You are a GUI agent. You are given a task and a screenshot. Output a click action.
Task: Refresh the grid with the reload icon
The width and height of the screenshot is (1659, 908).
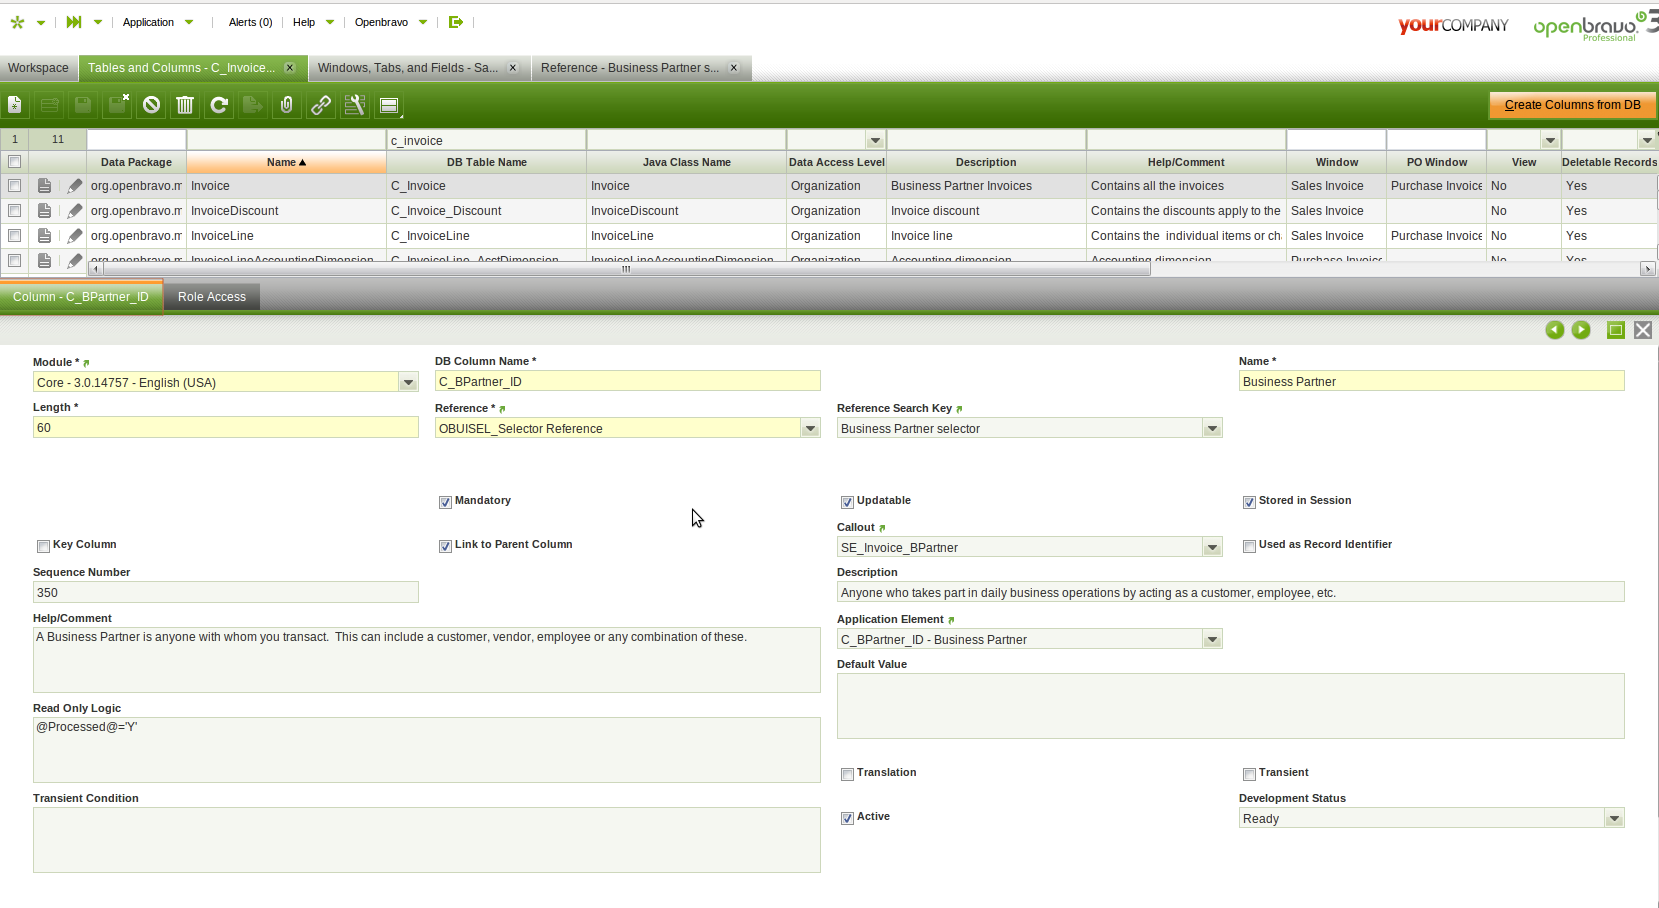point(219,105)
